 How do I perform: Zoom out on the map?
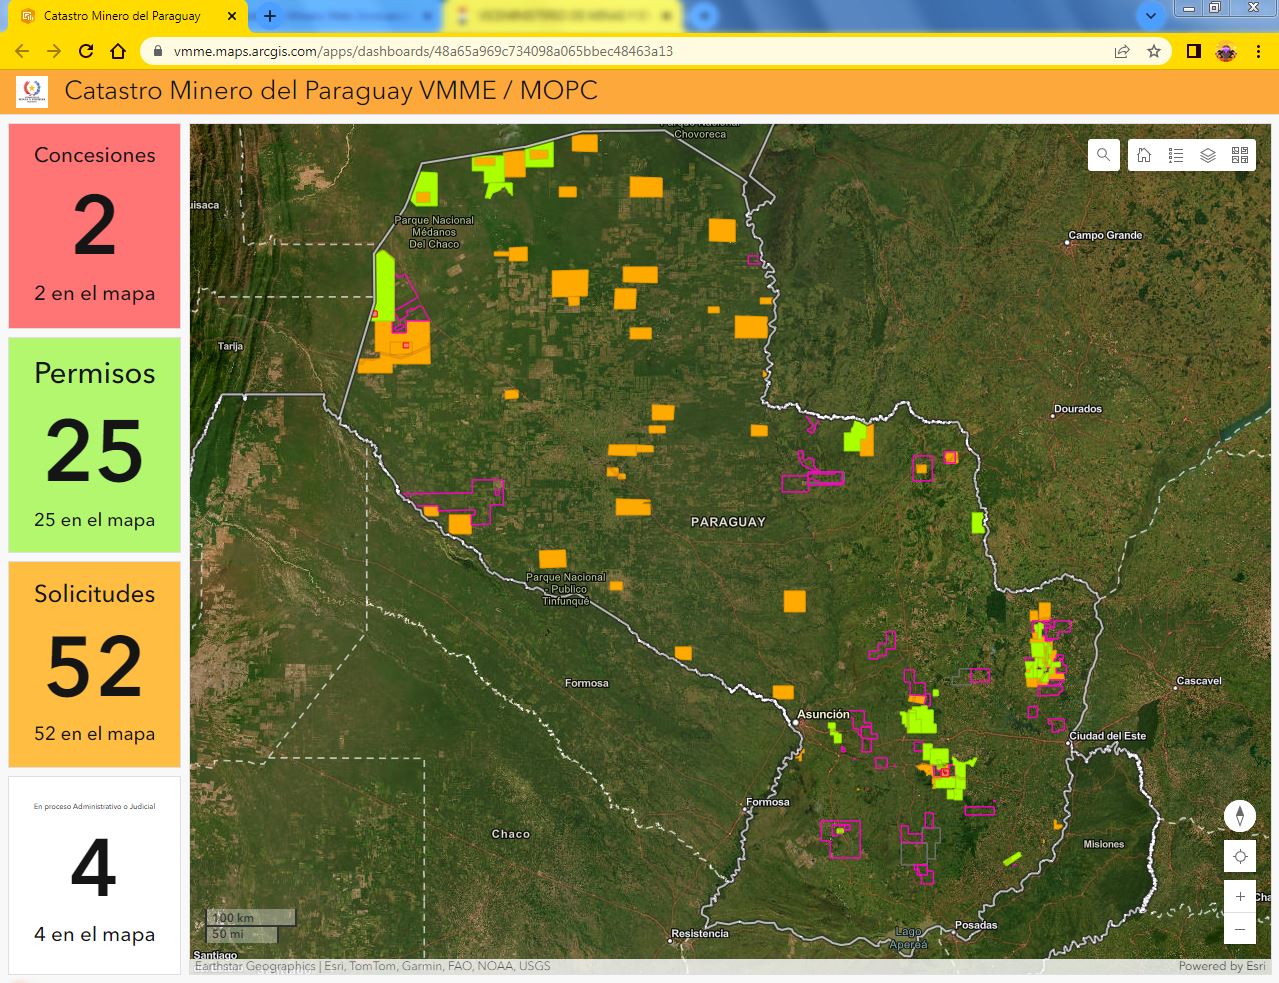[x=1240, y=929]
